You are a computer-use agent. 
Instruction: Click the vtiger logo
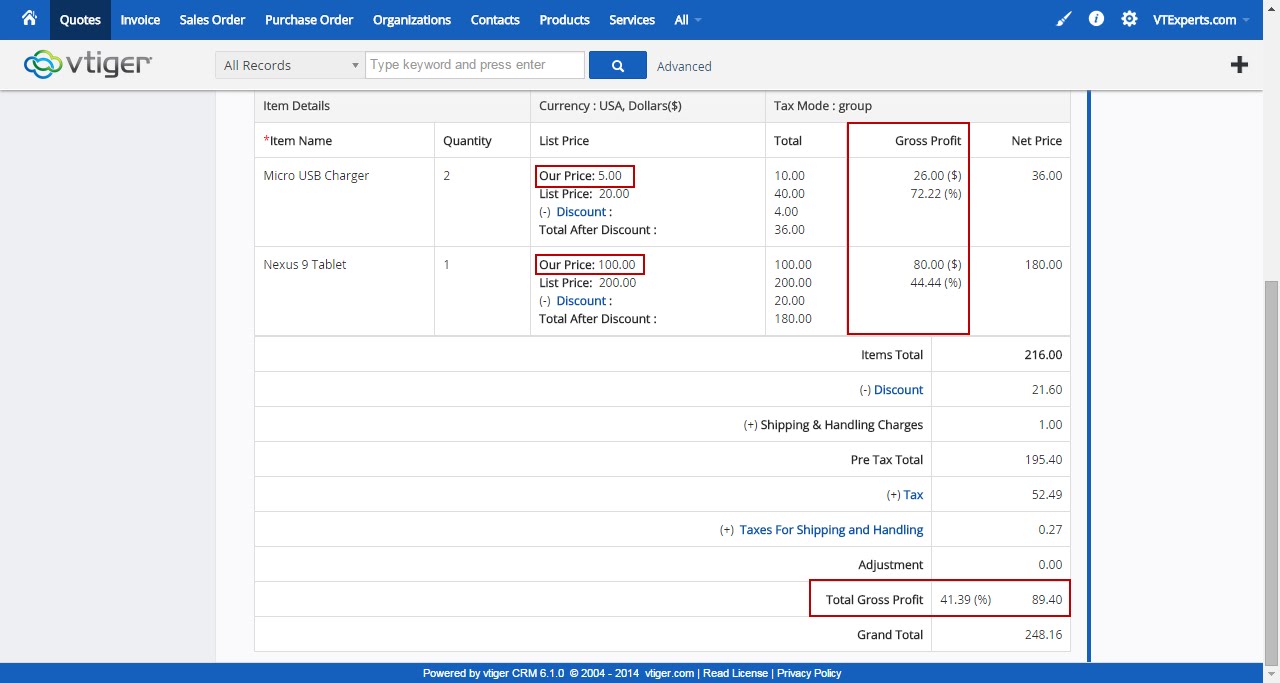(88, 64)
